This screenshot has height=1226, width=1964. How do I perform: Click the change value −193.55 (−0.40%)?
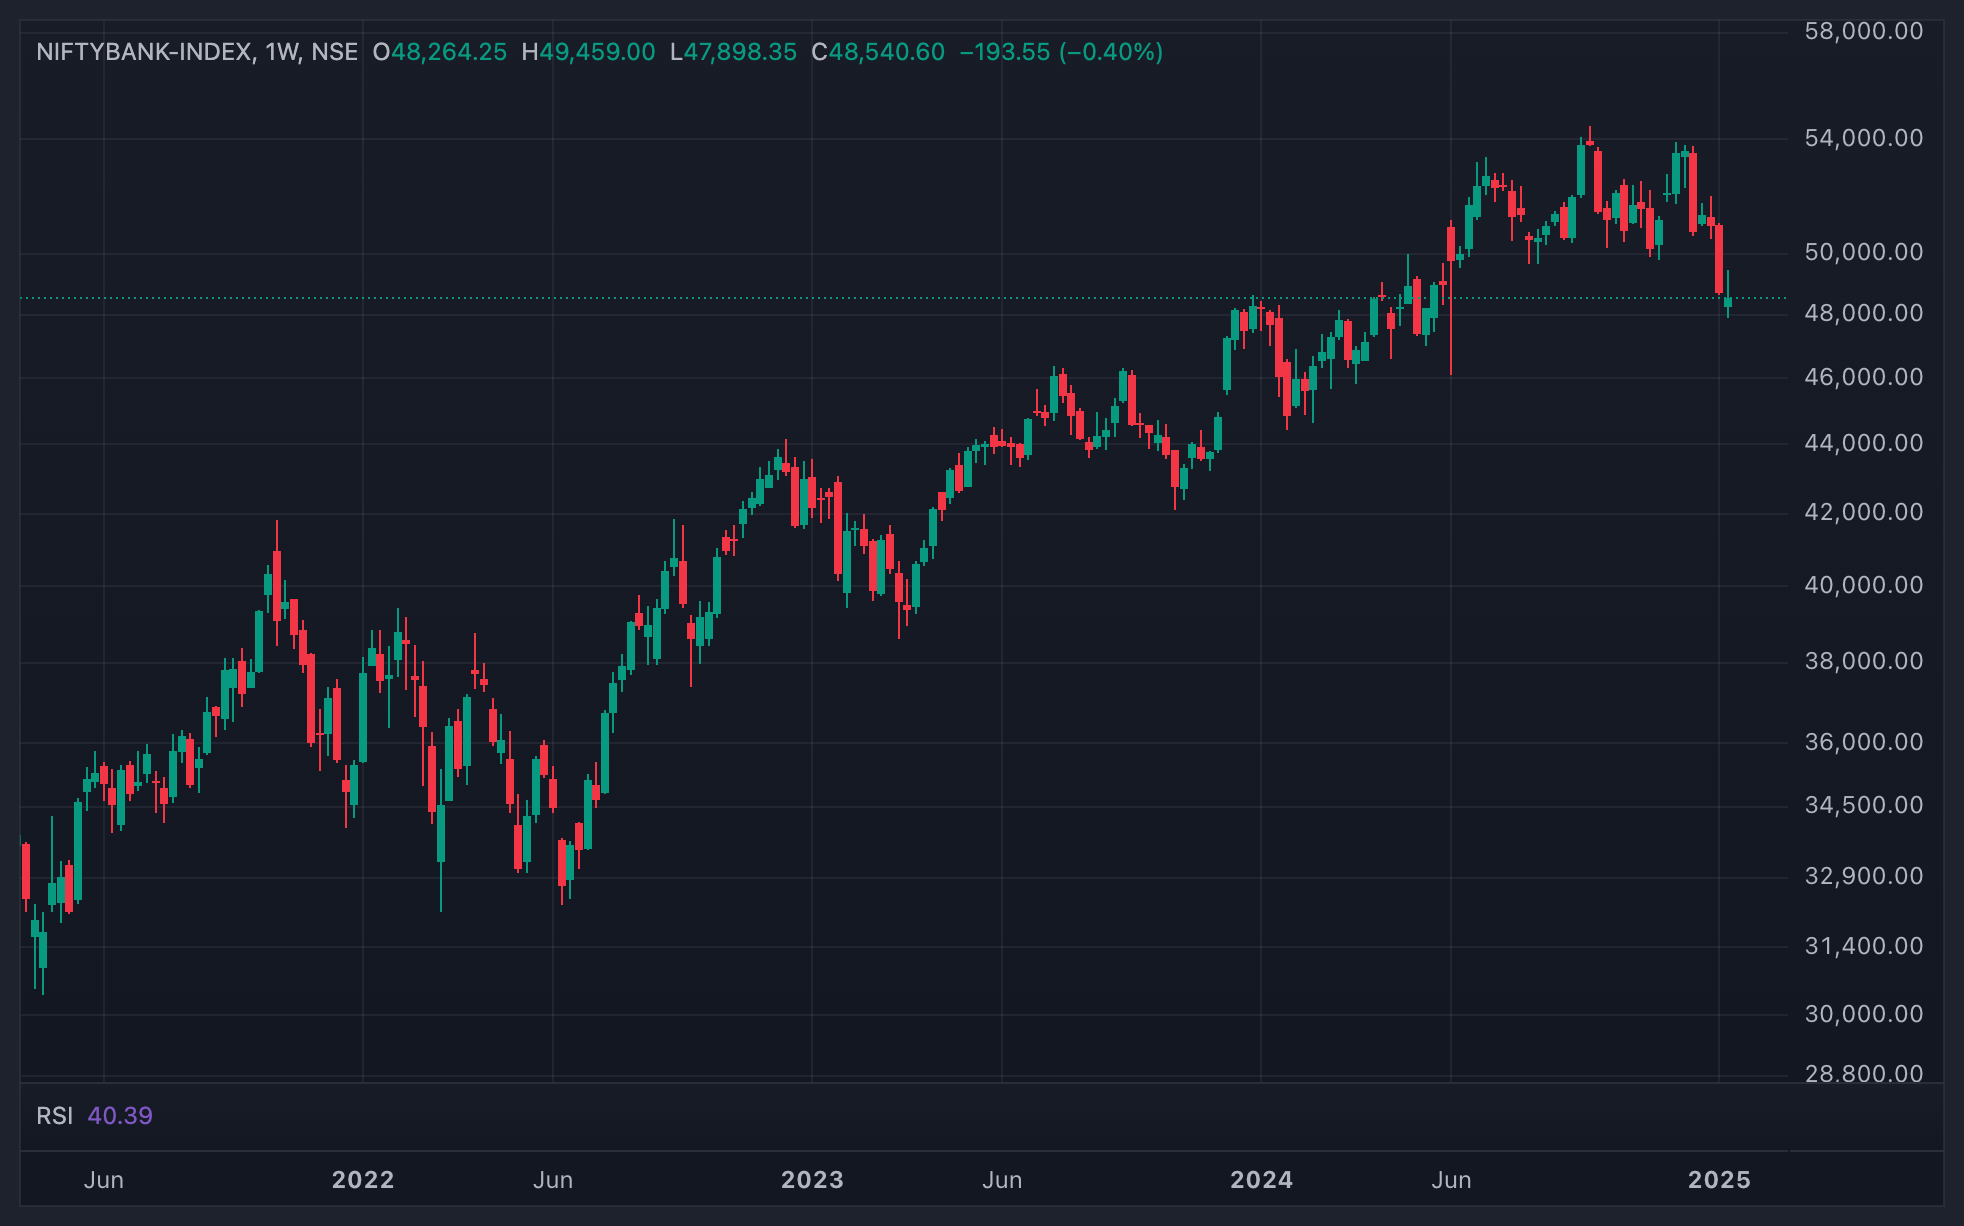1061,52
